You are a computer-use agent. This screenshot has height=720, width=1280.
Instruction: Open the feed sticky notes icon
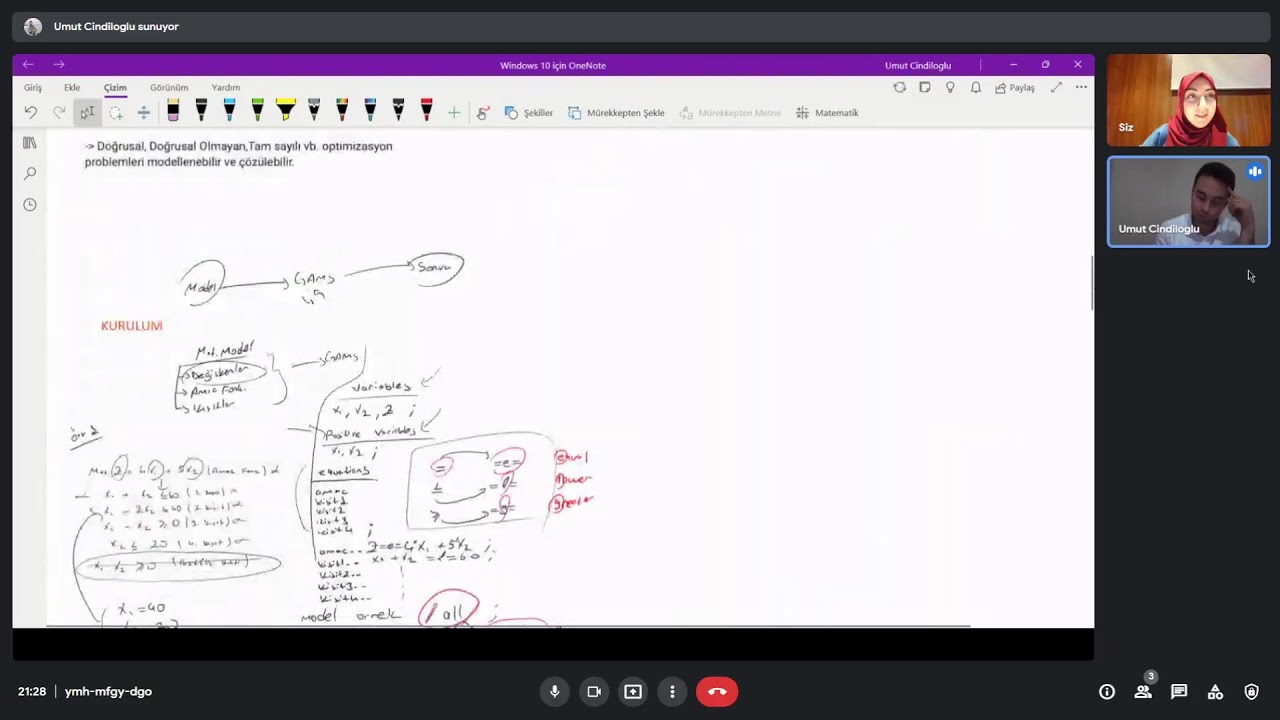click(x=925, y=87)
